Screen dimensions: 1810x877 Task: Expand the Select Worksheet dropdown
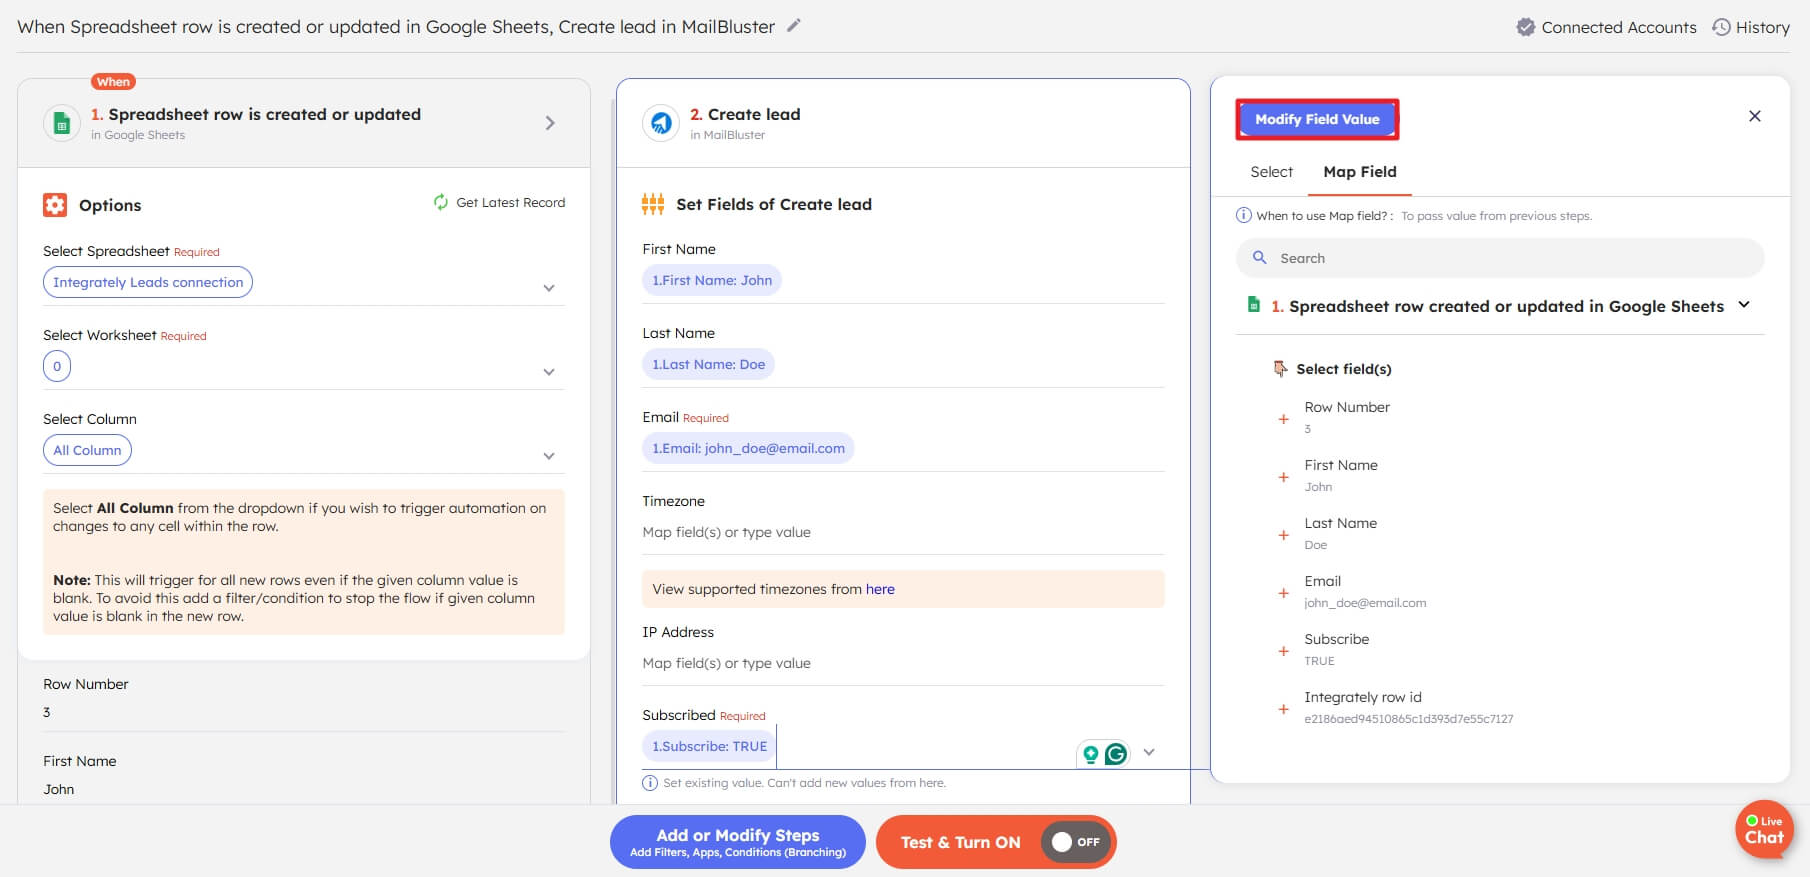548,372
